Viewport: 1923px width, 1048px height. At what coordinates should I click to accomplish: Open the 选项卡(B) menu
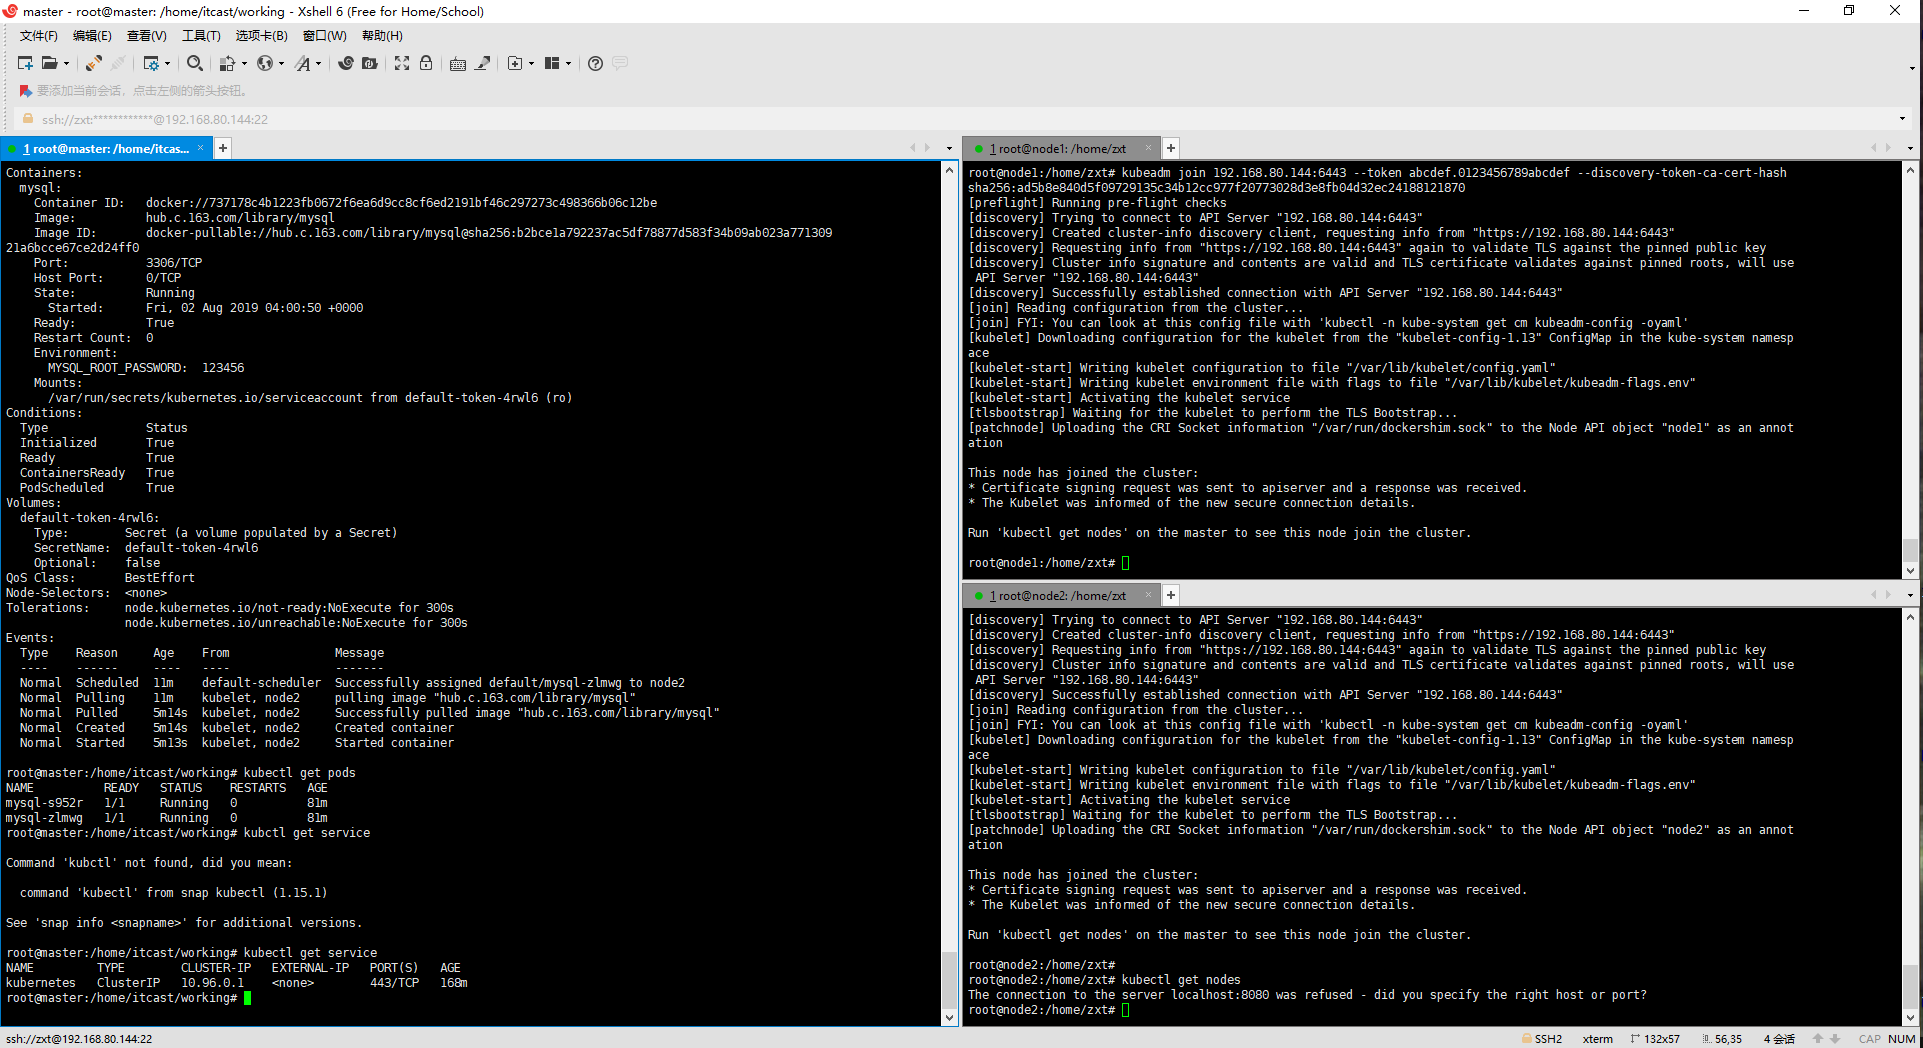coord(261,36)
